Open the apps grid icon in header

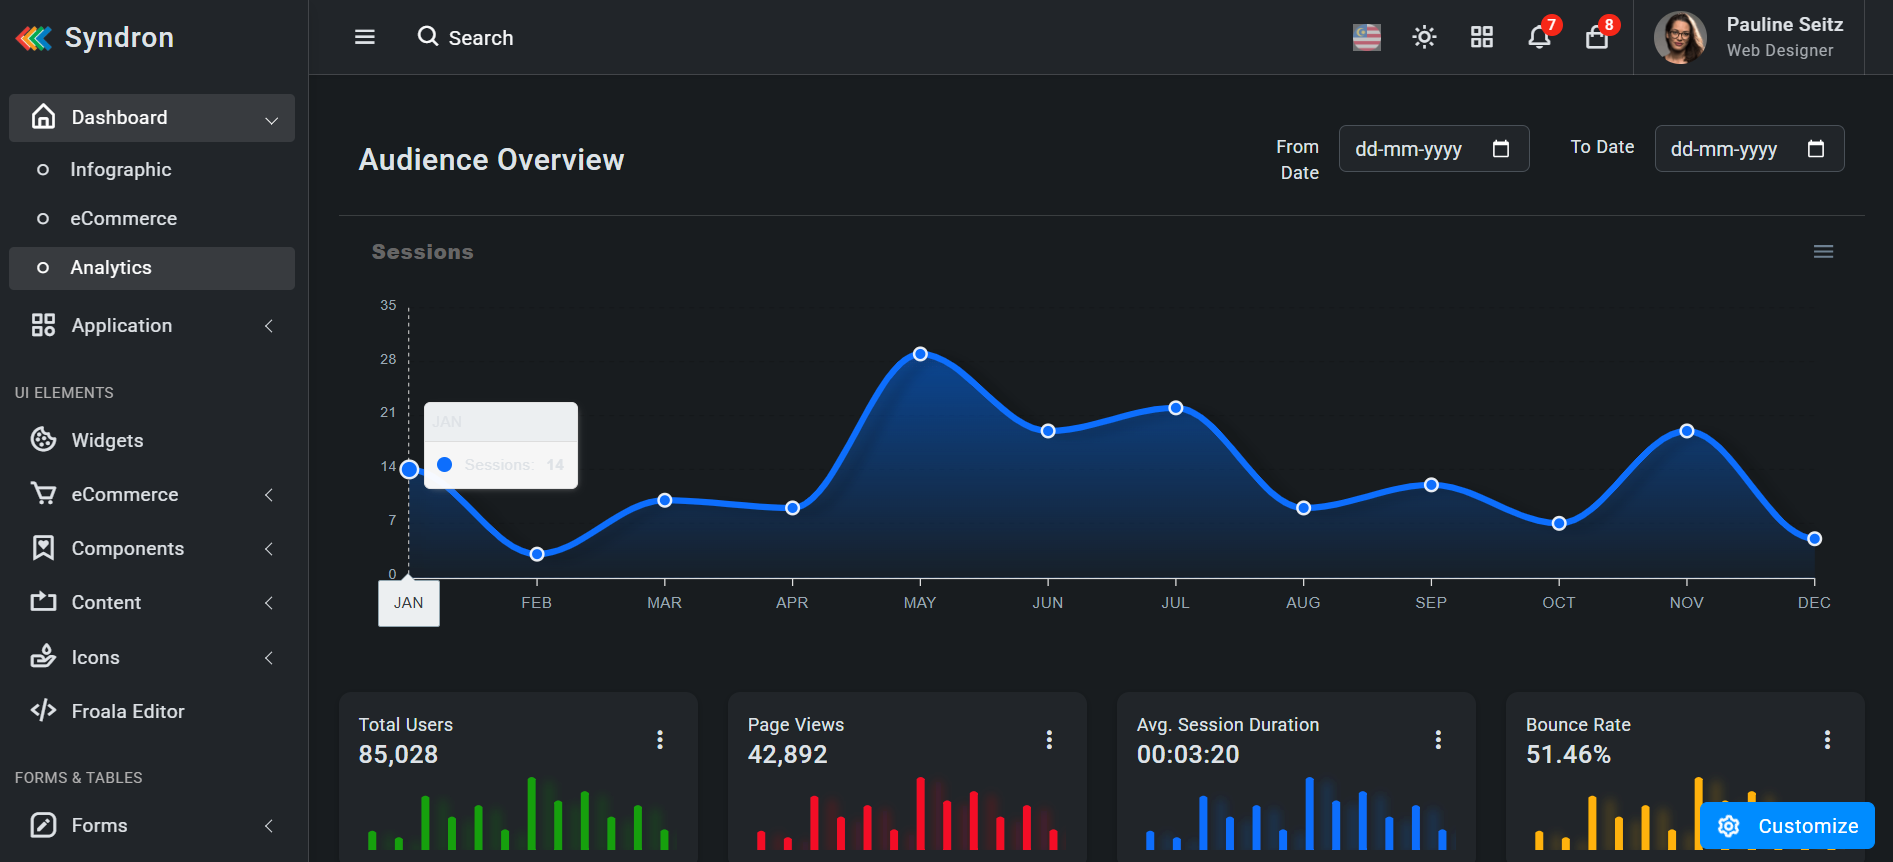click(1481, 37)
